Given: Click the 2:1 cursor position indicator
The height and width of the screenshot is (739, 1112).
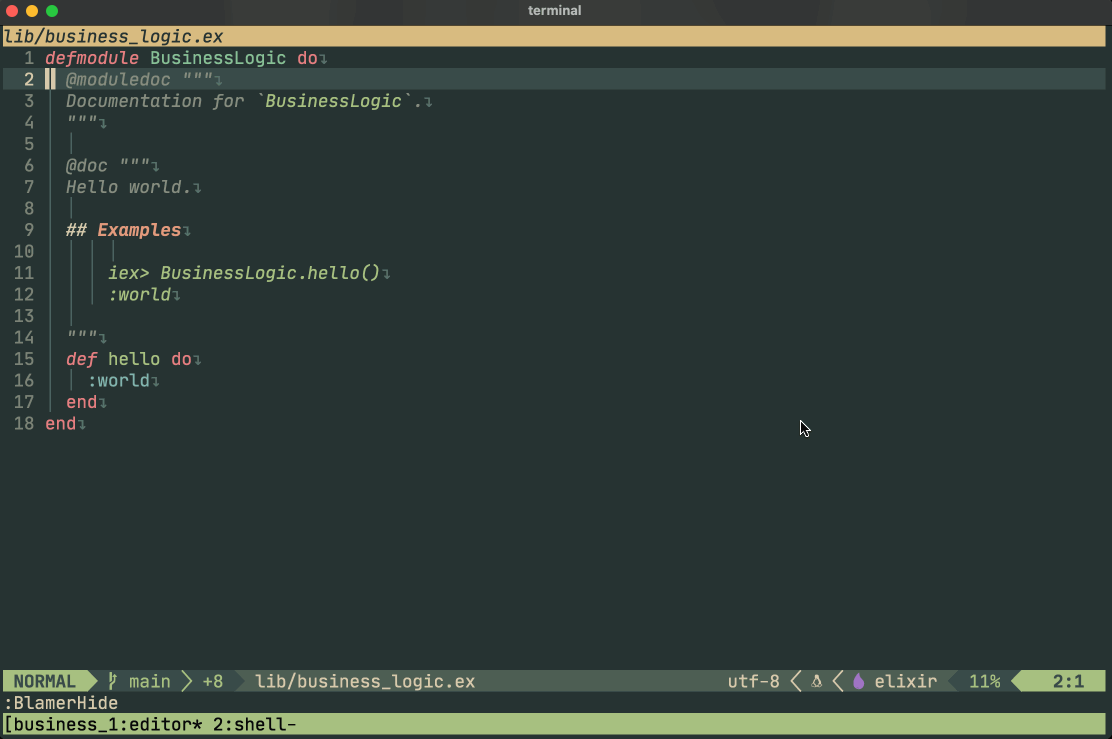Looking at the screenshot, I should pyautogui.click(x=1068, y=682).
